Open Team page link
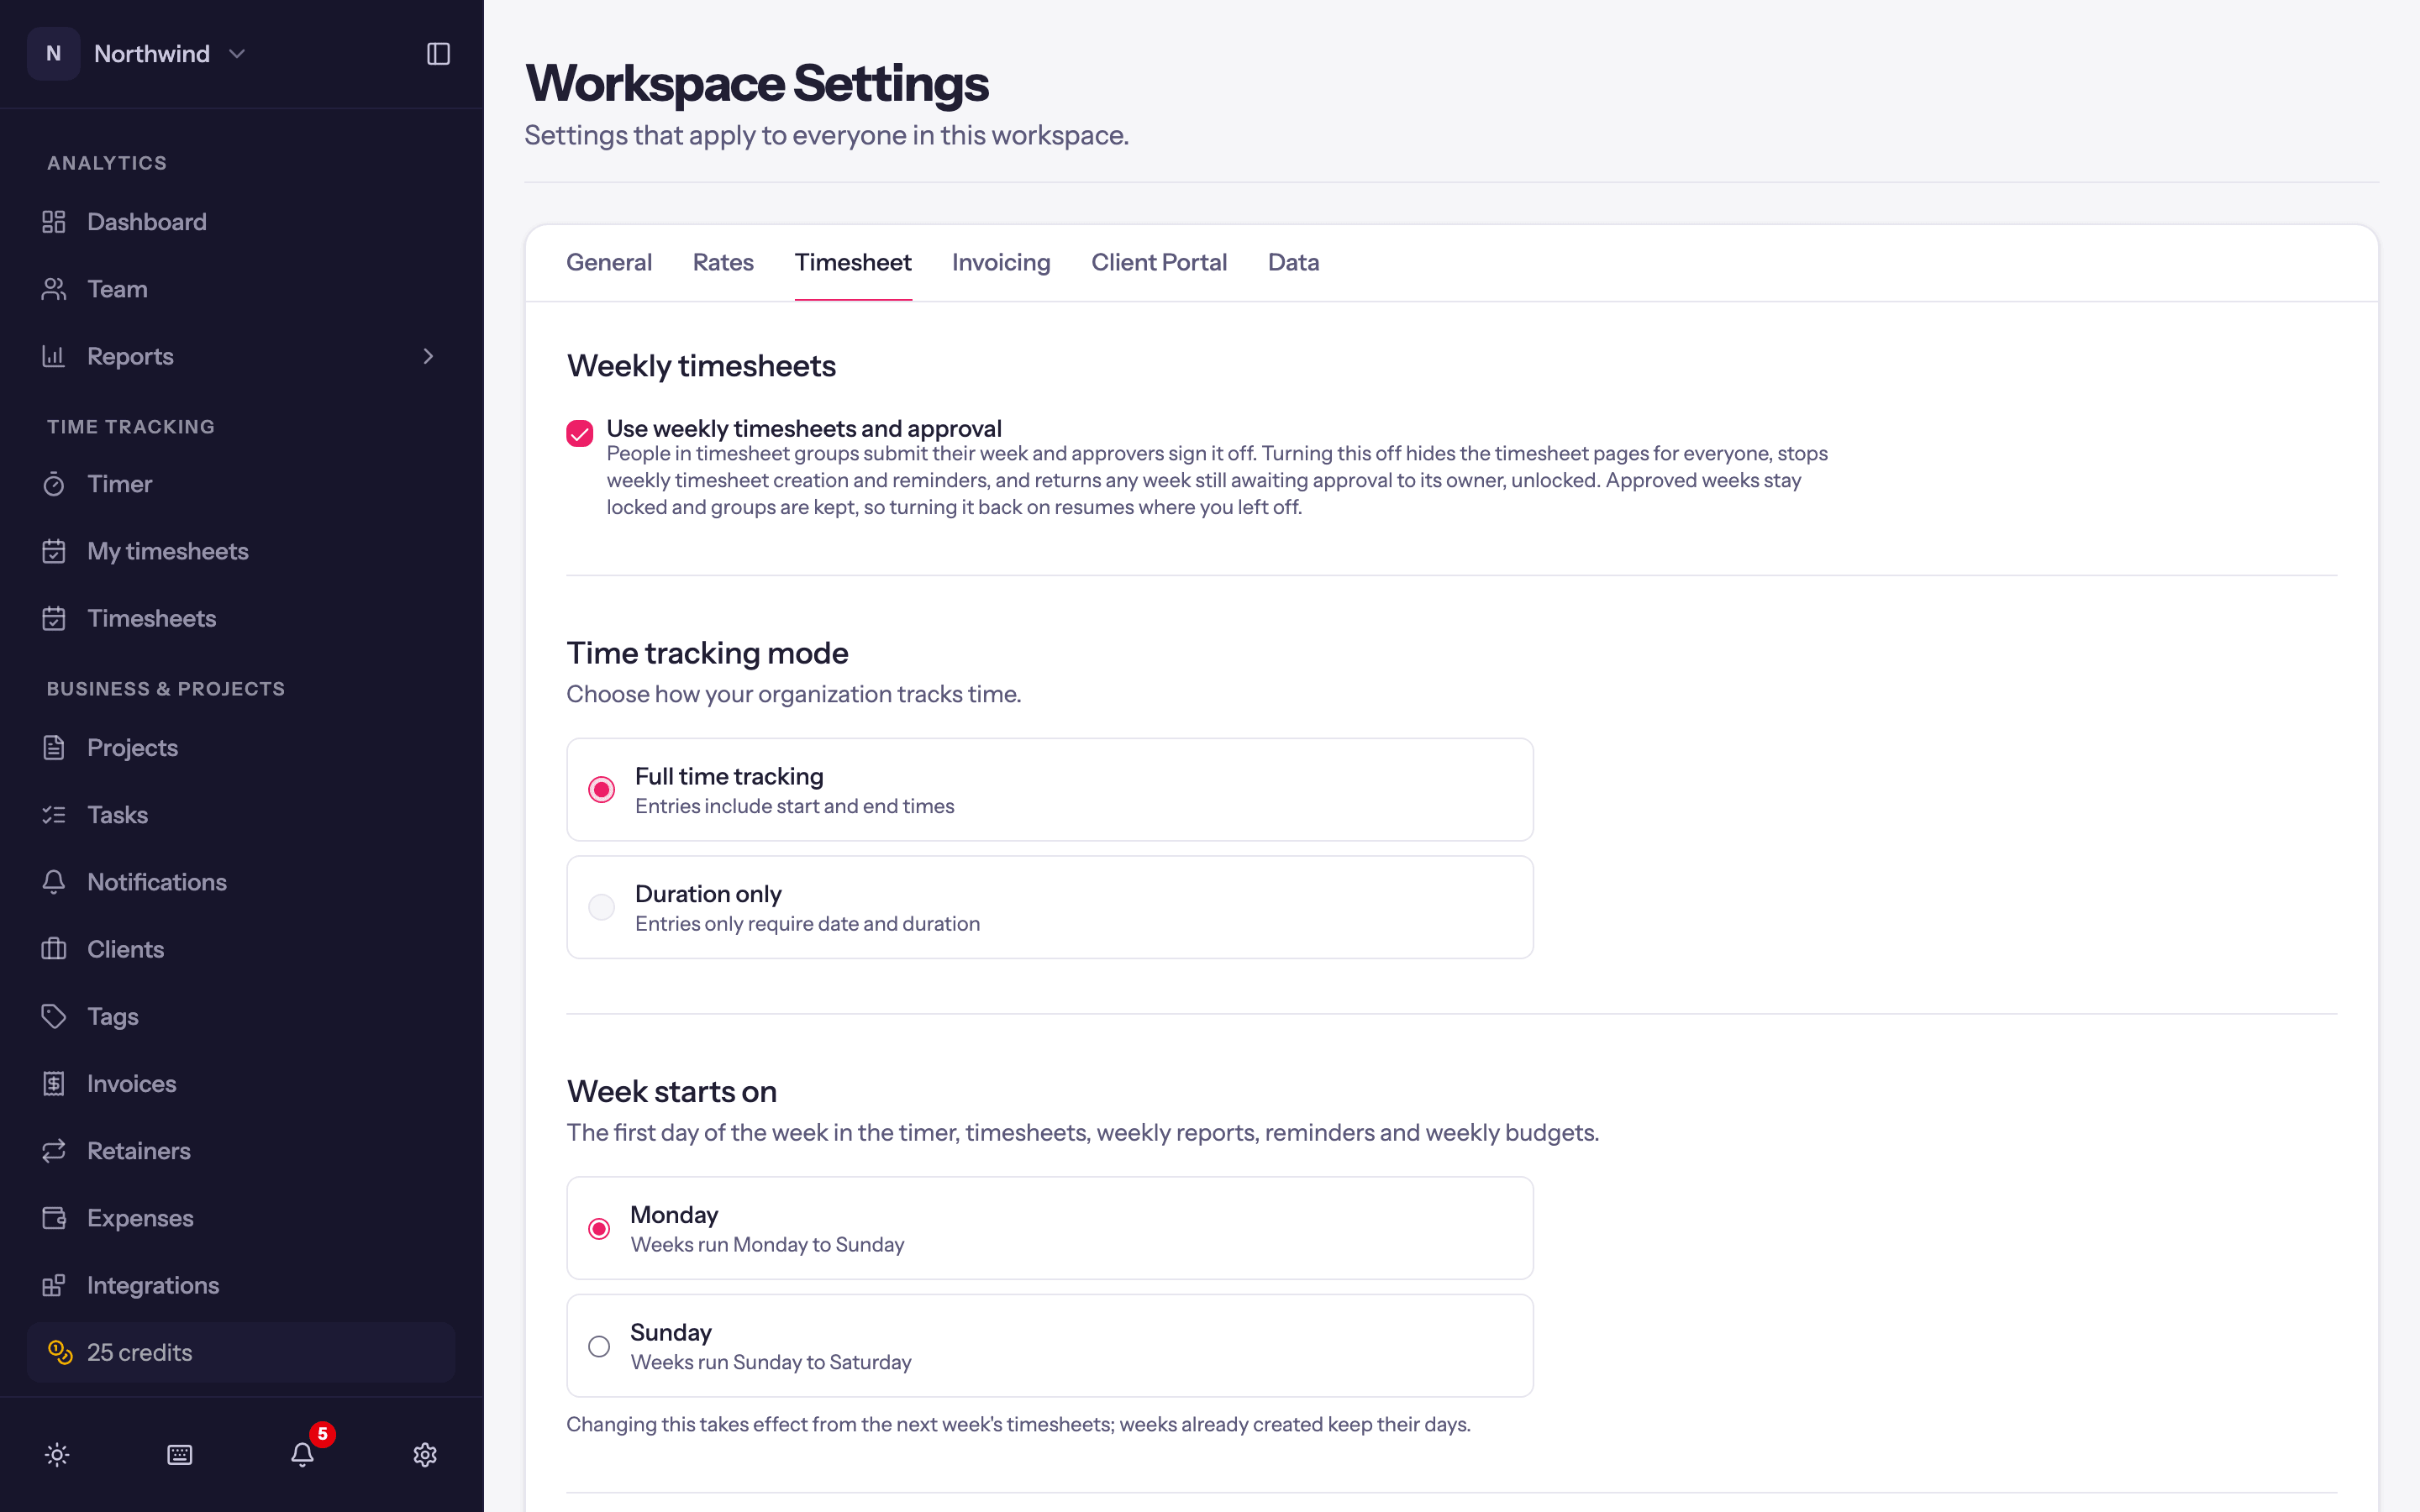Screen dimensions: 2420x1512 (x=241, y=289)
